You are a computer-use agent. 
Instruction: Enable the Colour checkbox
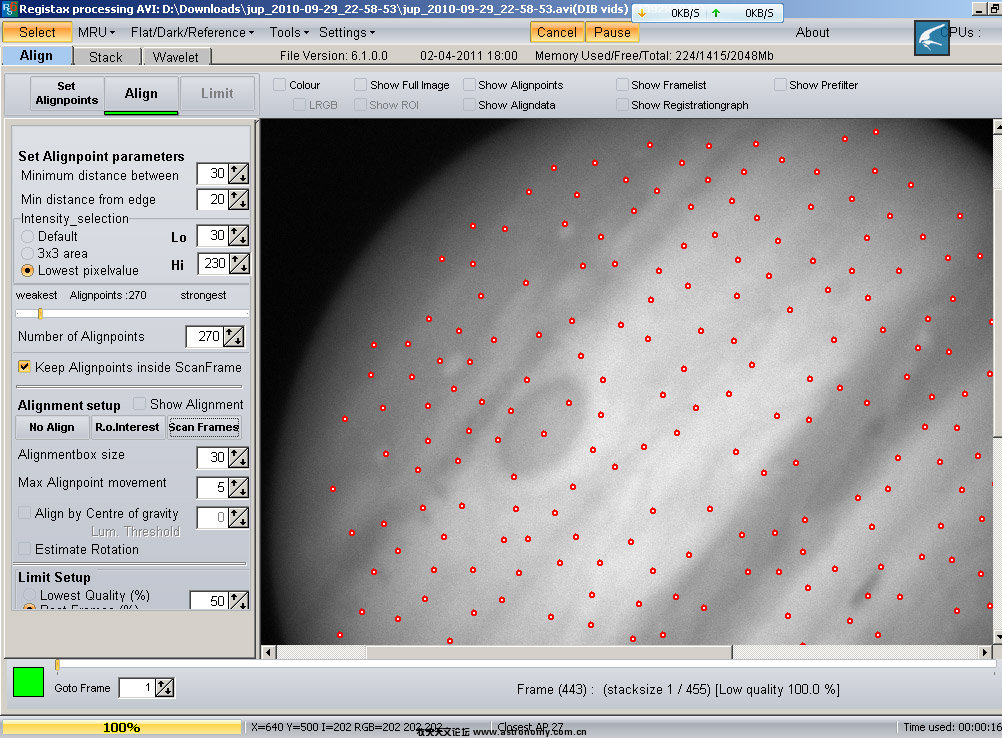(x=280, y=85)
